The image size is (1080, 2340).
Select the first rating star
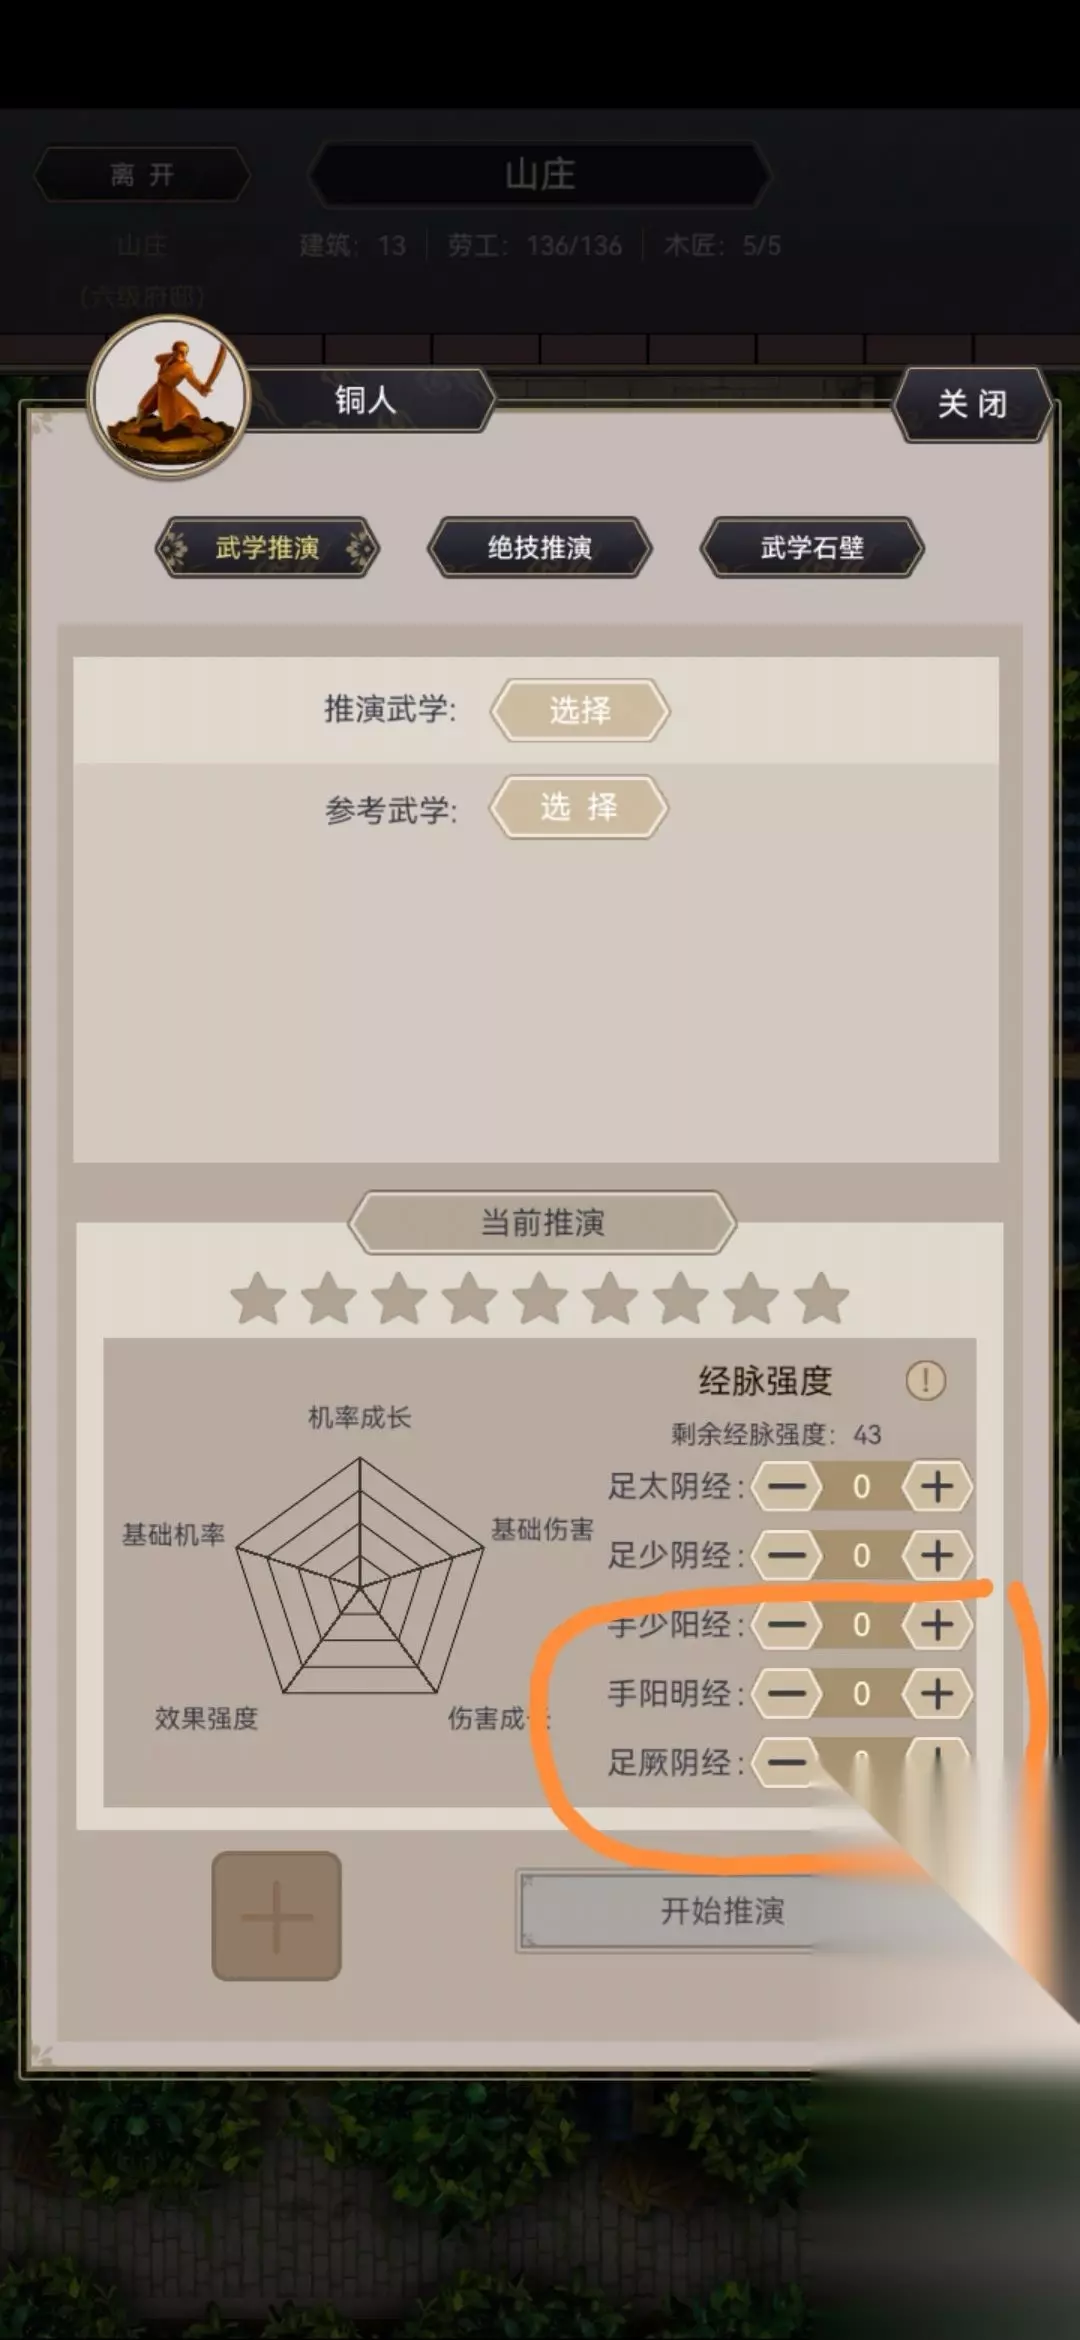[x=258, y=1298]
